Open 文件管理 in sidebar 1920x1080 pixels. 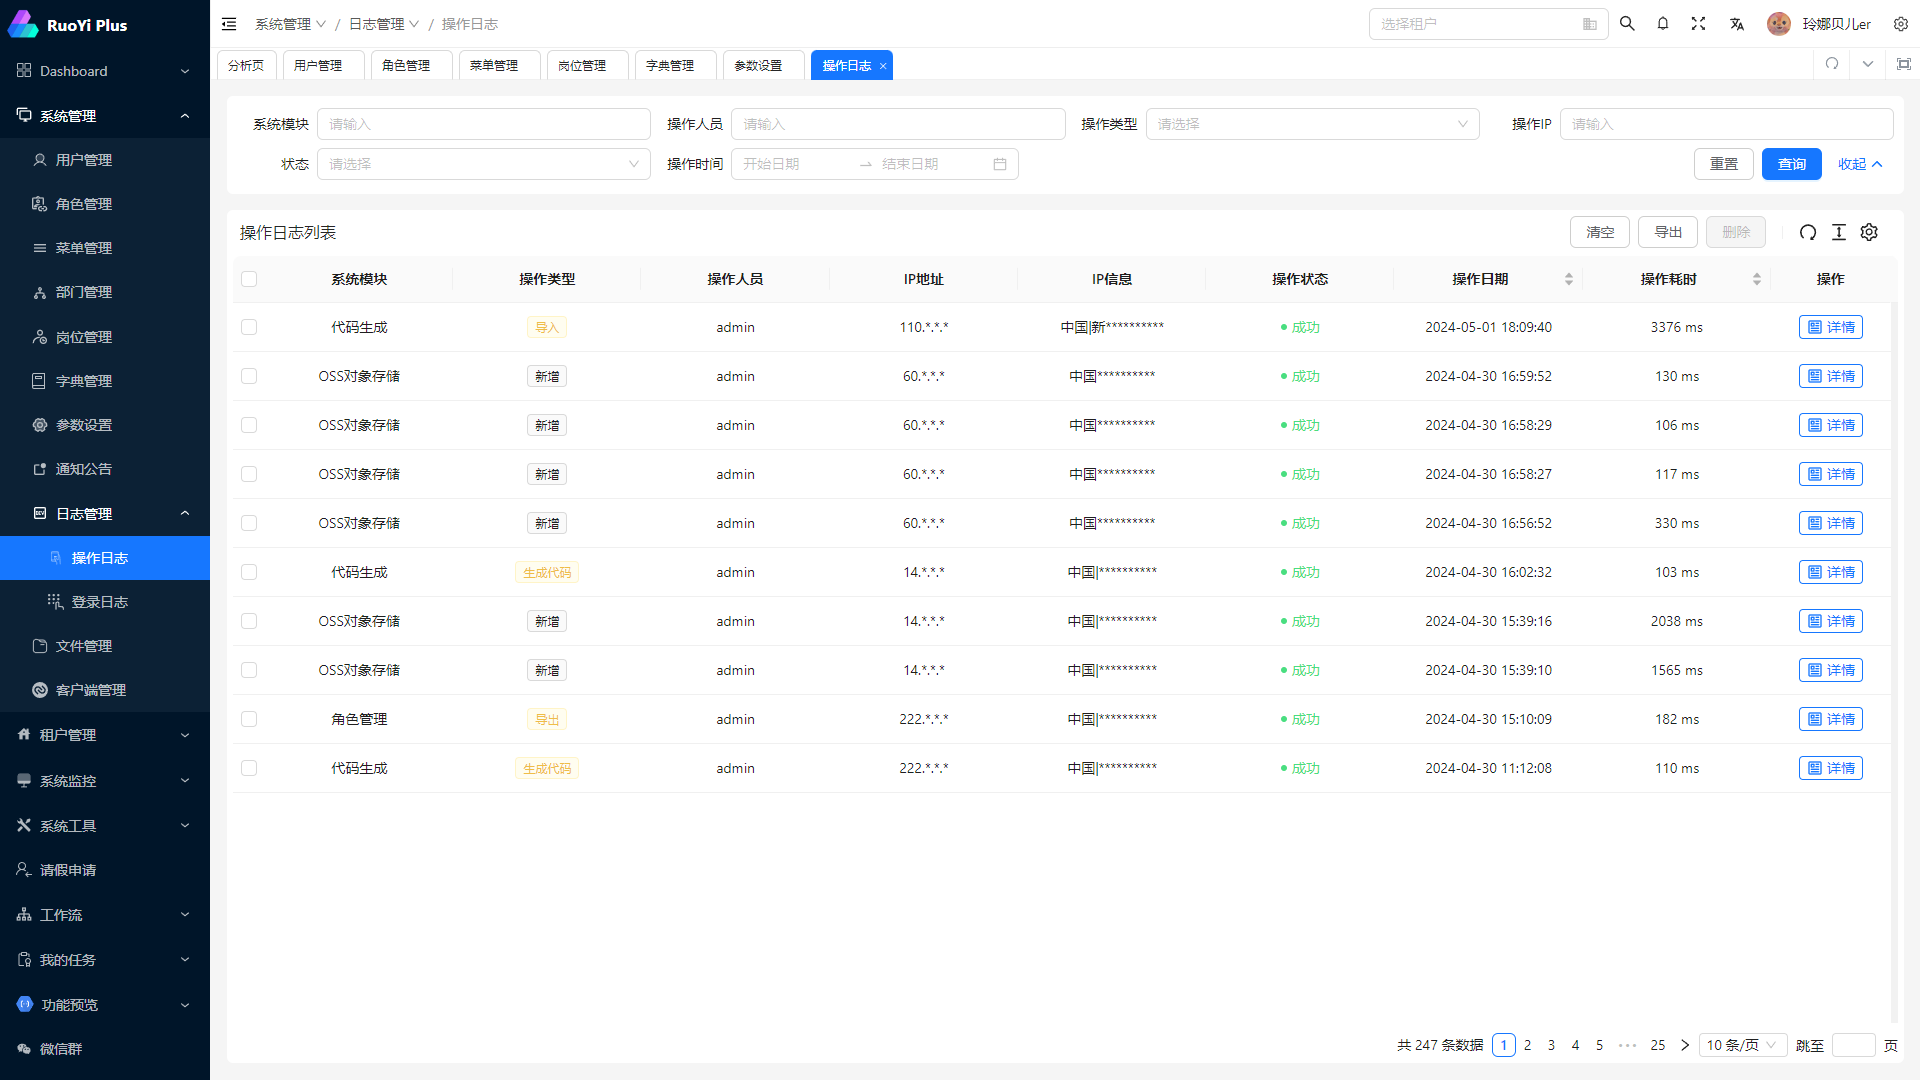tap(105, 646)
